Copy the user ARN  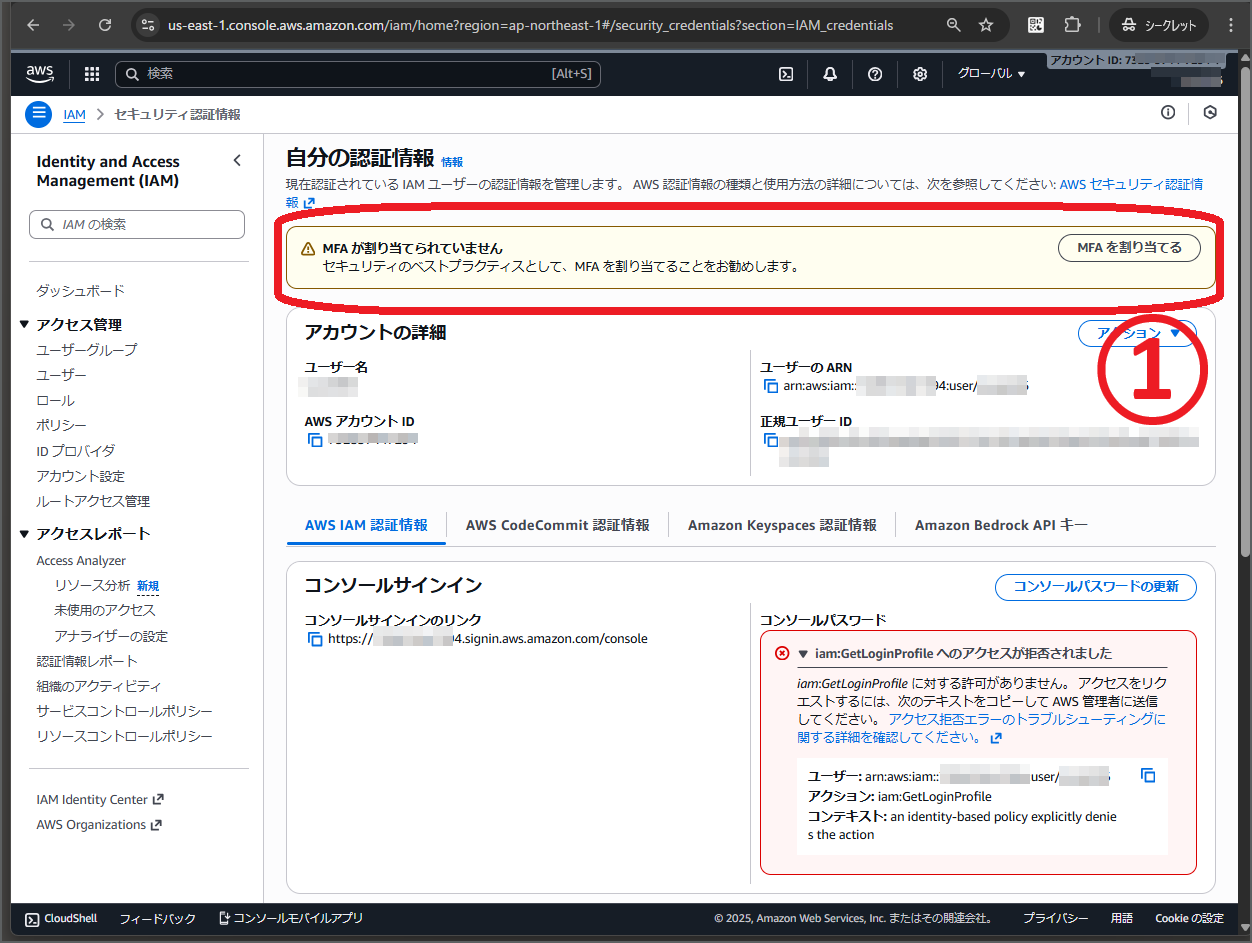click(771, 386)
